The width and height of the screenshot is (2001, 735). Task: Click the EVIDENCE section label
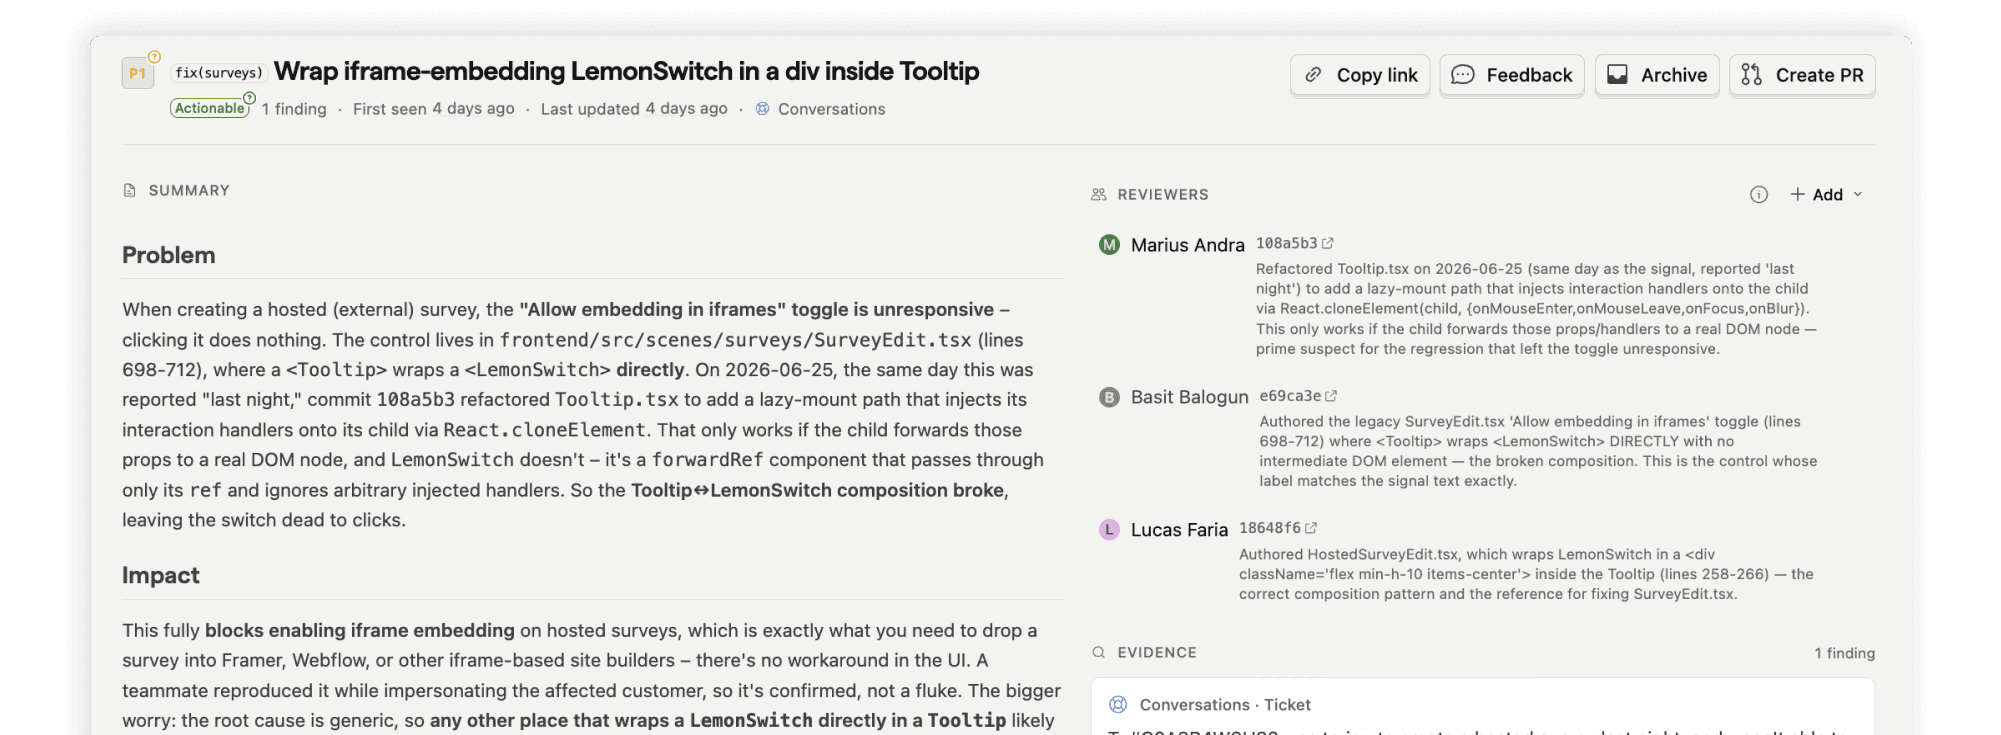tap(1157, 653)
